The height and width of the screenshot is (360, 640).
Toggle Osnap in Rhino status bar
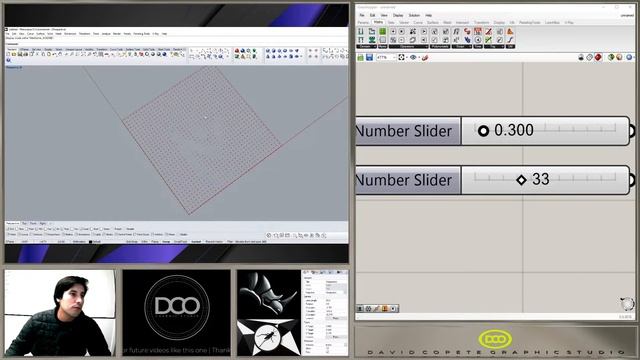[166, 242]
